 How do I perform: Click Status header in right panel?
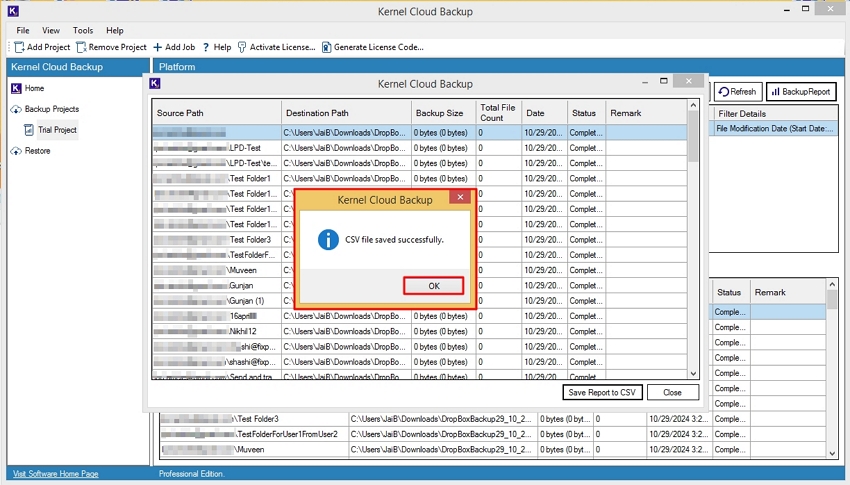pyautogui.click(x=729, y=292)
